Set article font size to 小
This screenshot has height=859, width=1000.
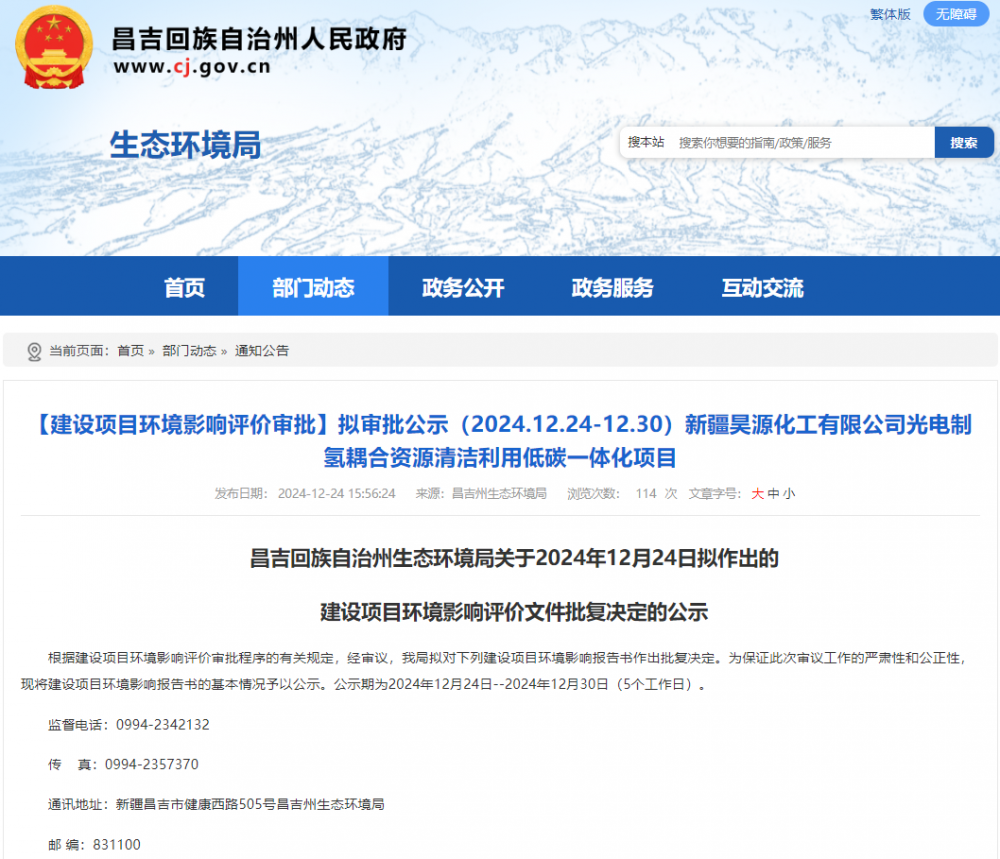point(789,493)
